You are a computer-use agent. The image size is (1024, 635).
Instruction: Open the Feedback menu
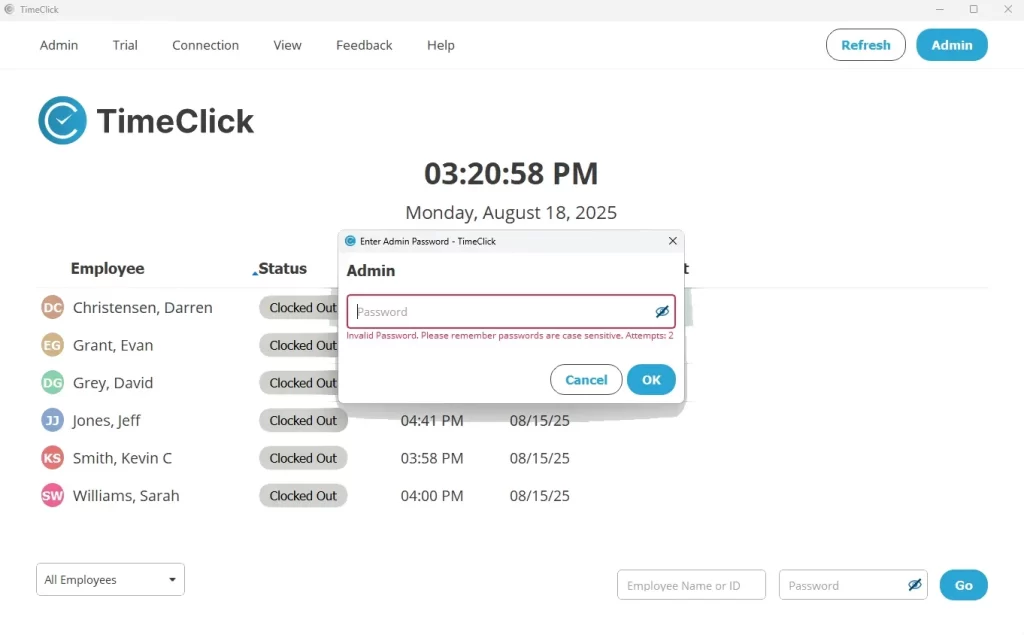[x=363, y=45]
